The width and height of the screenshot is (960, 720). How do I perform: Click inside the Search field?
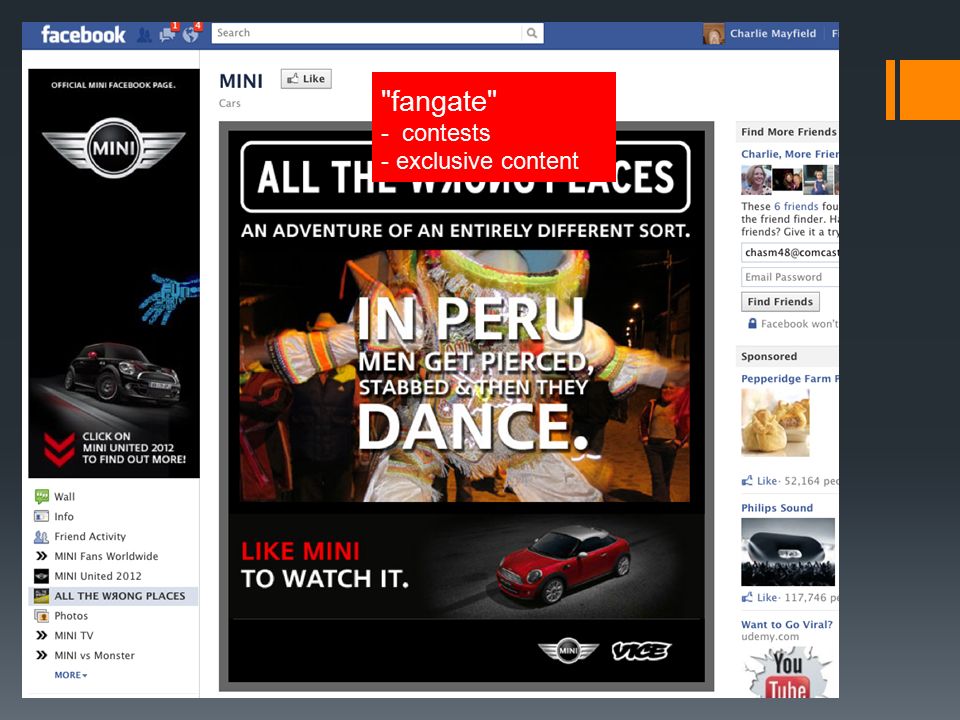[366, 33]
